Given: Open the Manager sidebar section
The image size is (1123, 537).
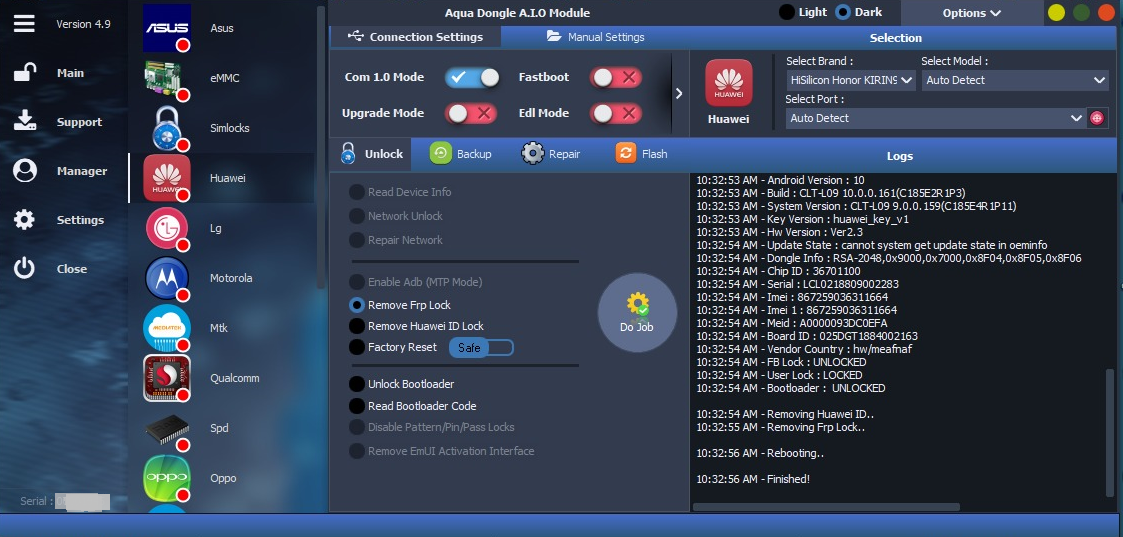Looking at the screenshot, I should tap(82, 171).
